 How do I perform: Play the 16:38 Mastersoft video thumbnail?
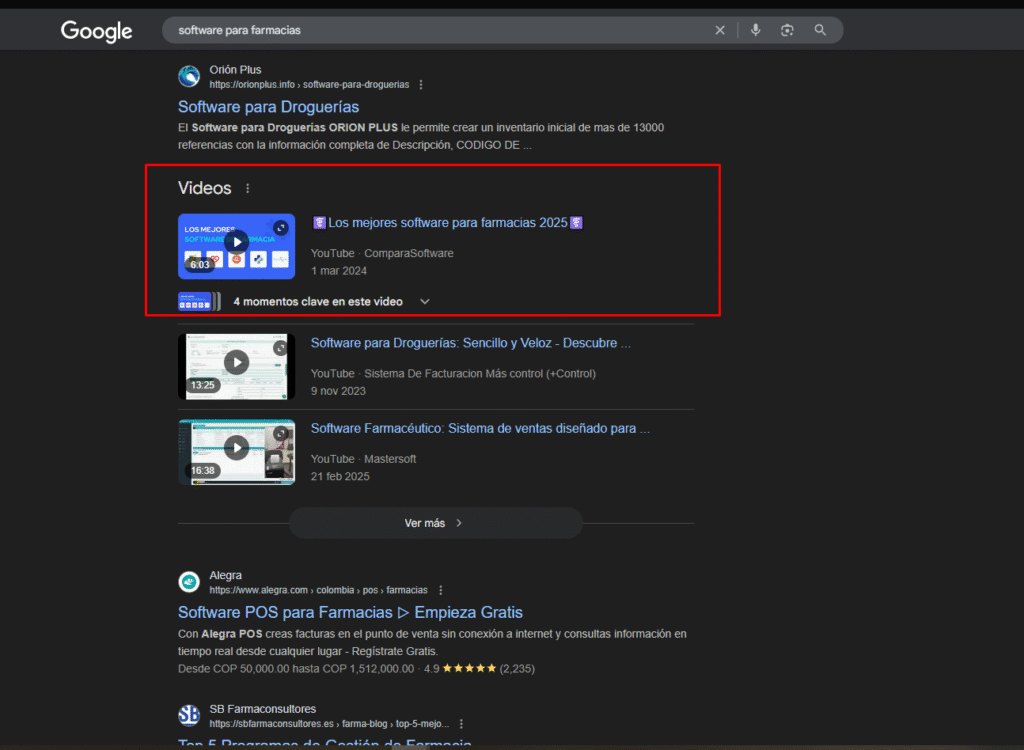click(236, 452)
